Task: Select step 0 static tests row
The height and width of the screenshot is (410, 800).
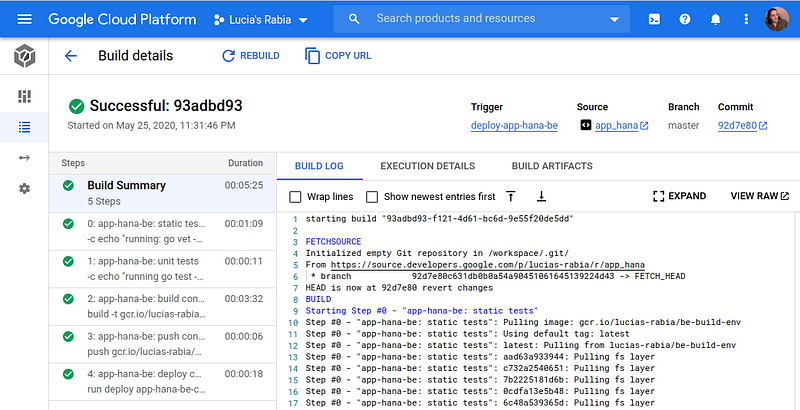Action: 162,232
